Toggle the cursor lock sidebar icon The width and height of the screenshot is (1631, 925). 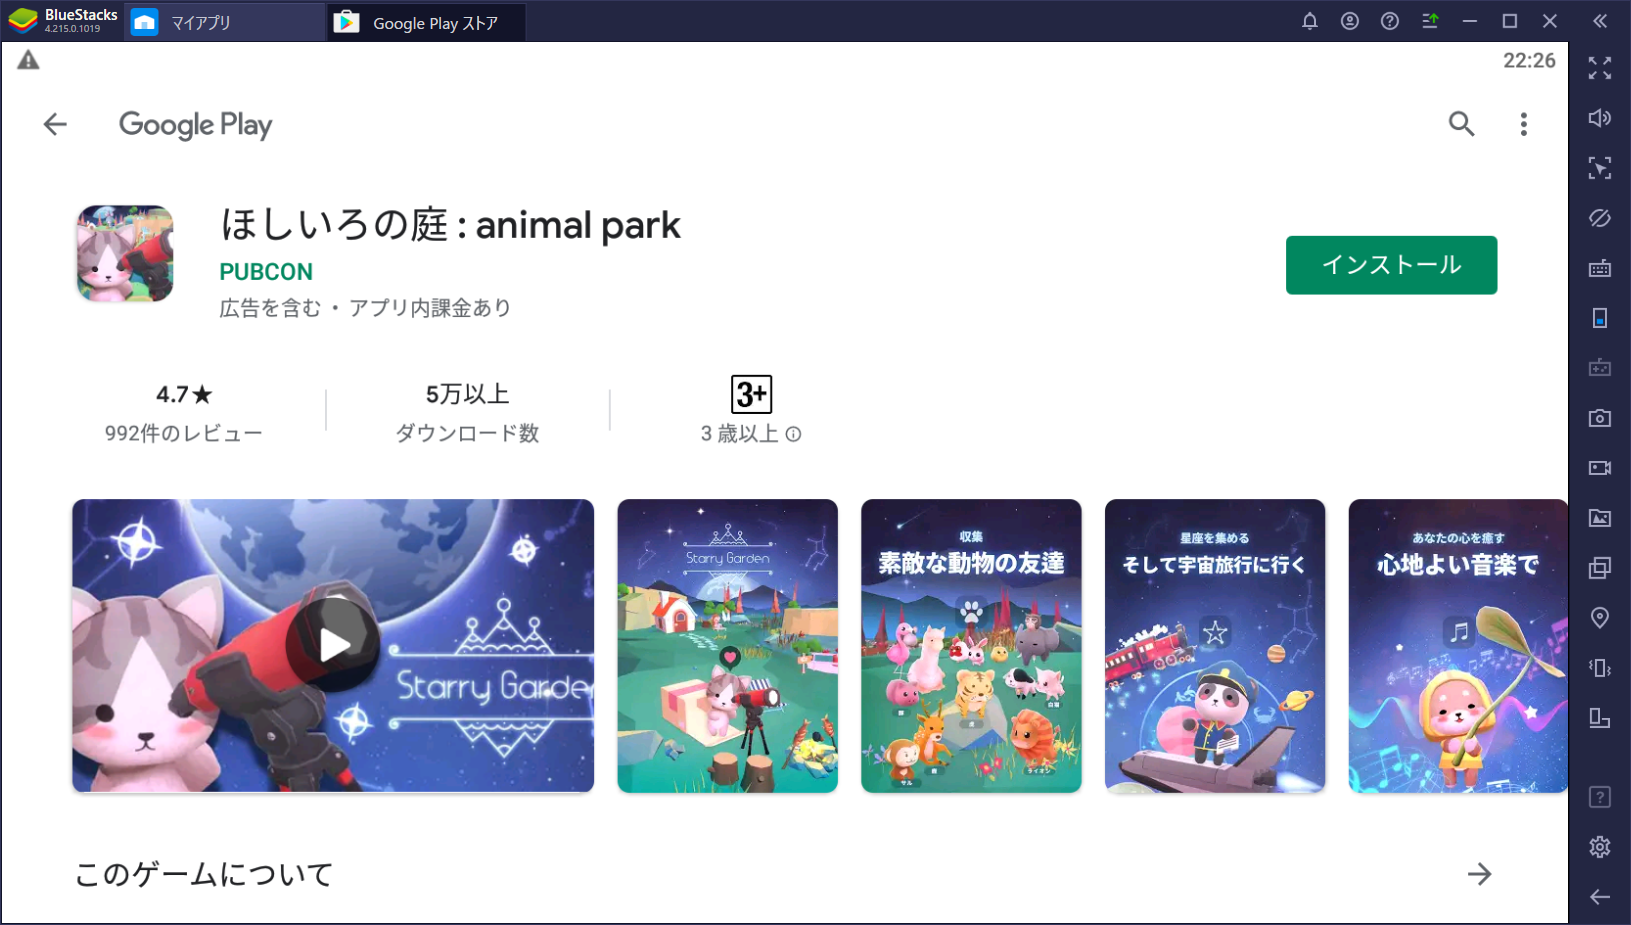click(1600, 168)
